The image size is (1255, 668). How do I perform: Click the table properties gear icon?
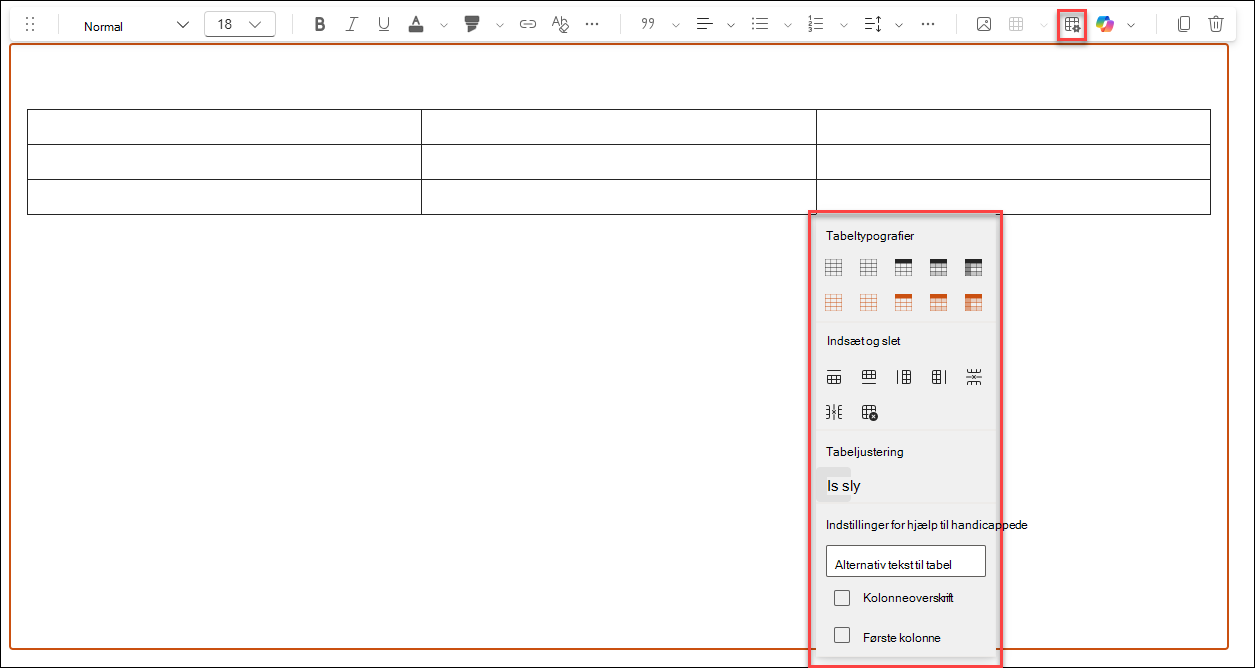tap(1072, 25)
